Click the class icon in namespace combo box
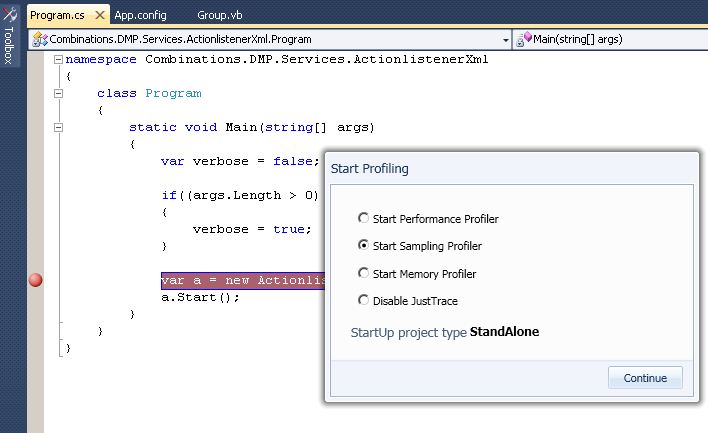Screen dimensions: 708x433 (40, 39)
